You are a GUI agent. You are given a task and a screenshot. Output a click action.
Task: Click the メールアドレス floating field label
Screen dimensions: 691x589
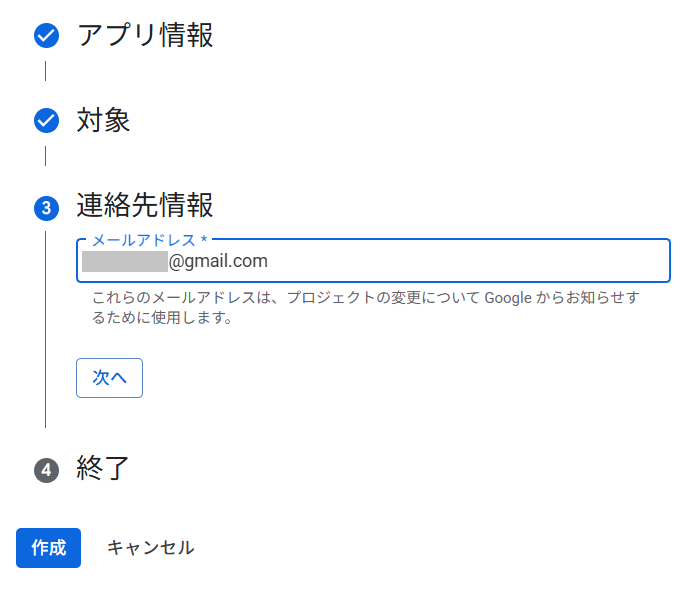(148, 240)
